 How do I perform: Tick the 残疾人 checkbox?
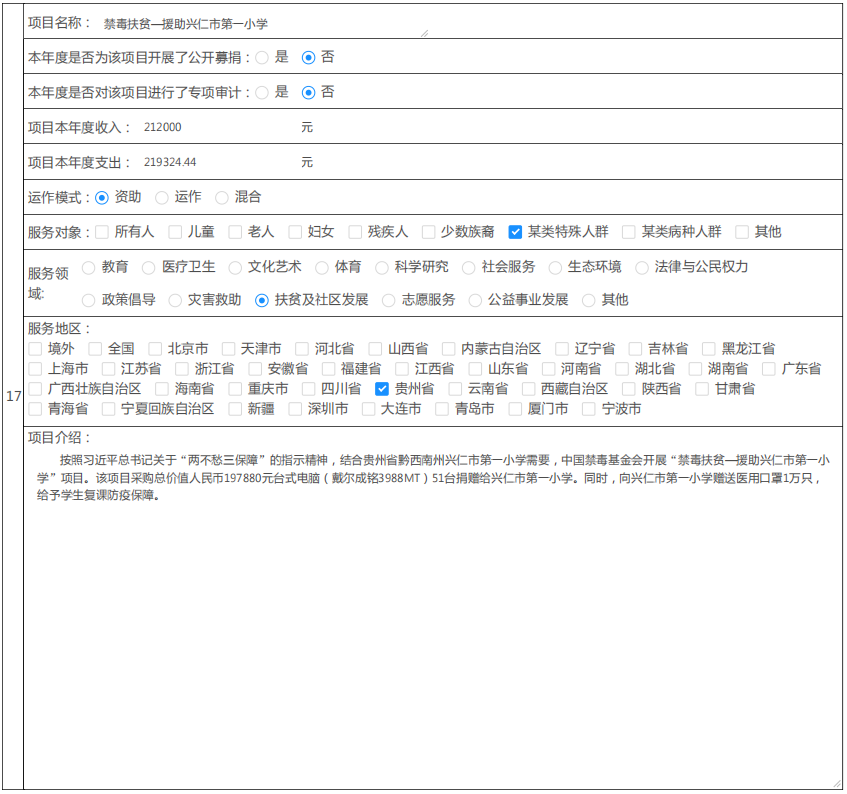[x=355, y=232]
